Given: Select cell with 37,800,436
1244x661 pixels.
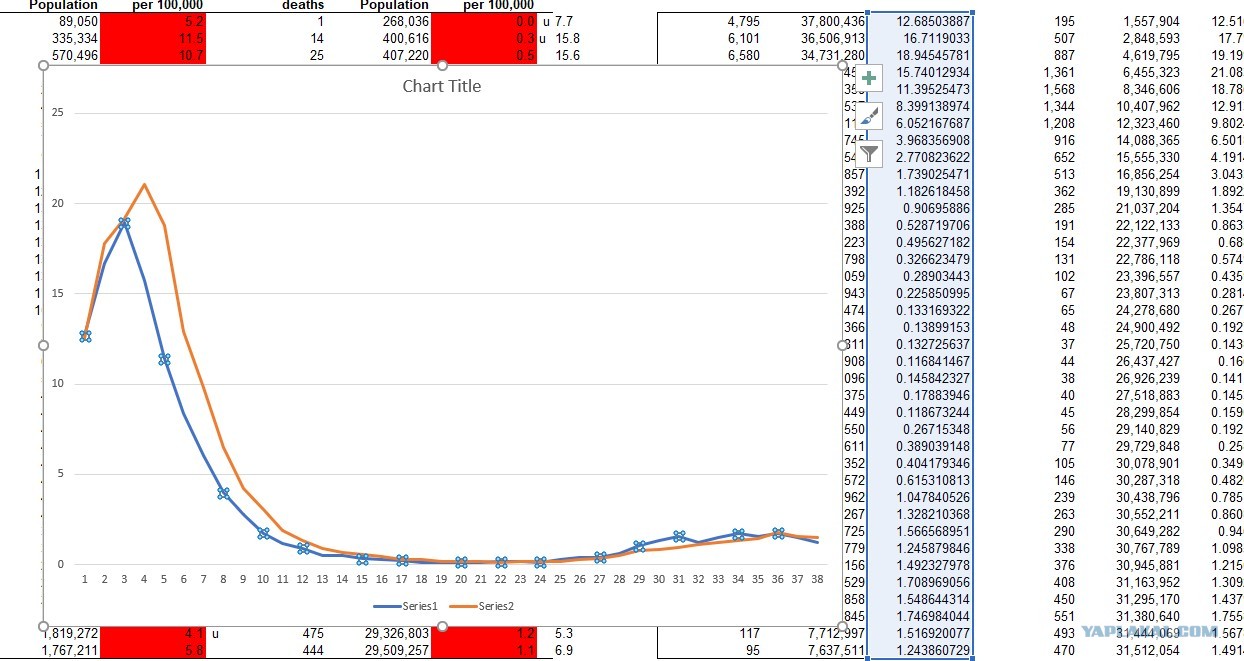Looking at the screenshot, I should click(833, 21).
